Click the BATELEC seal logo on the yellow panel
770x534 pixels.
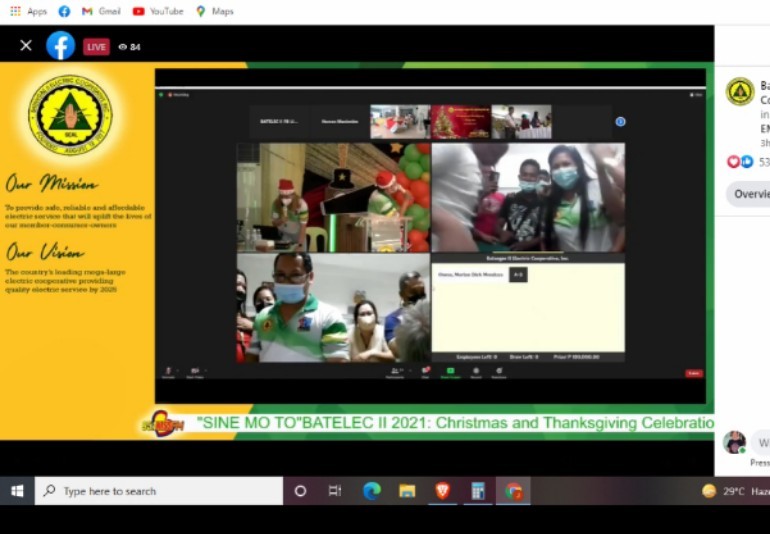point(70,115)
